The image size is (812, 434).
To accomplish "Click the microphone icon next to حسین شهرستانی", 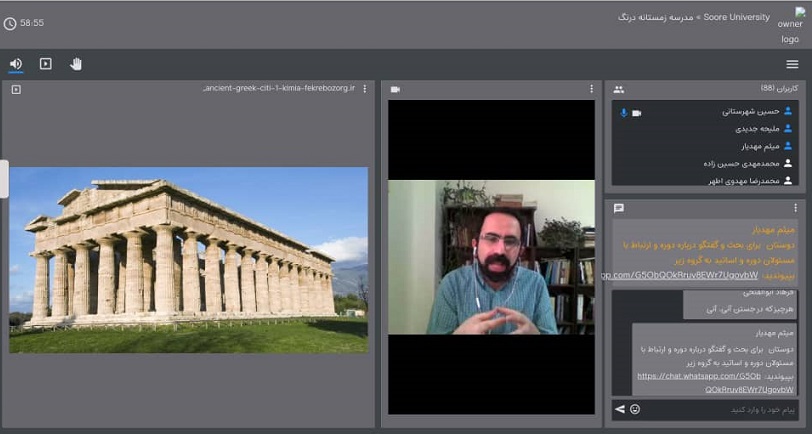I will pyautogui.click(x=624, y=112).
